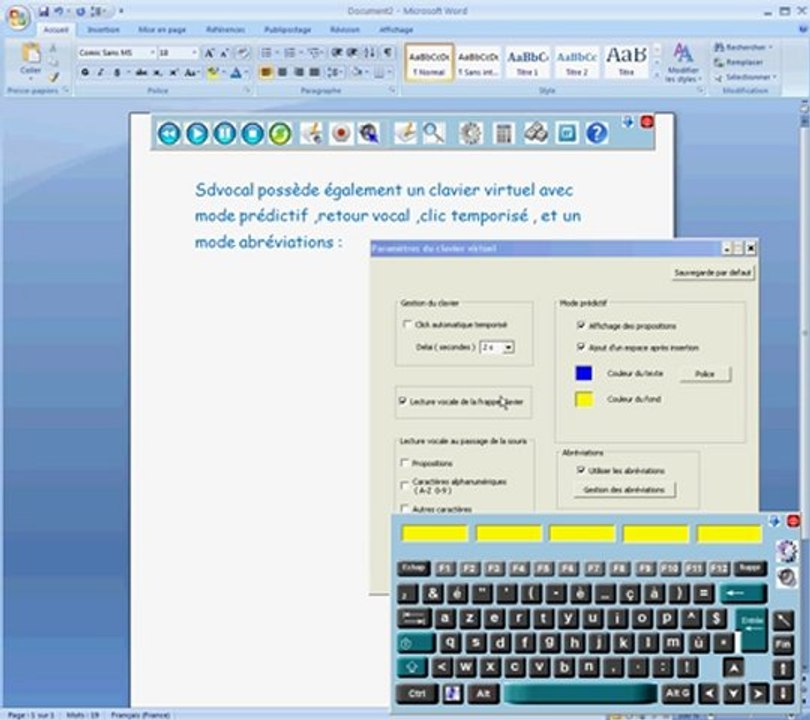Show paragraph marks with the pilcrow icon
This screenshot has height=720, width=810.
[387, 52]
